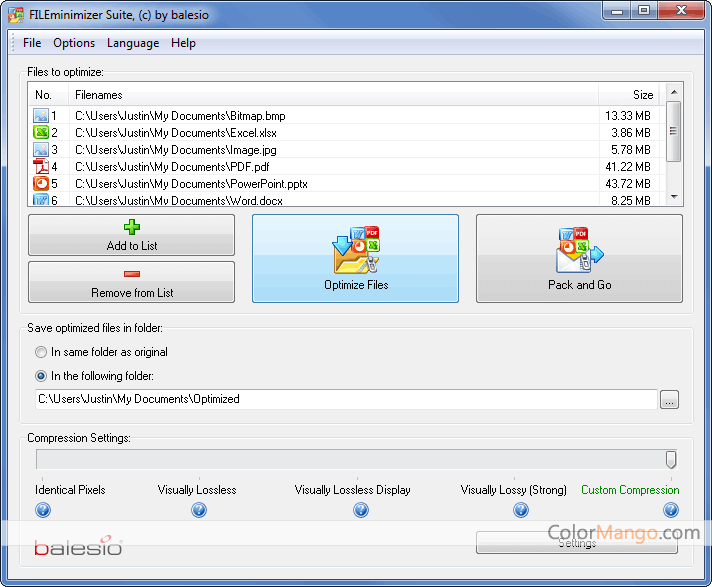The height and width of the screenshot is (587, 712).
Task: Select "In same folder as original" option
Action: click(41, 352)
